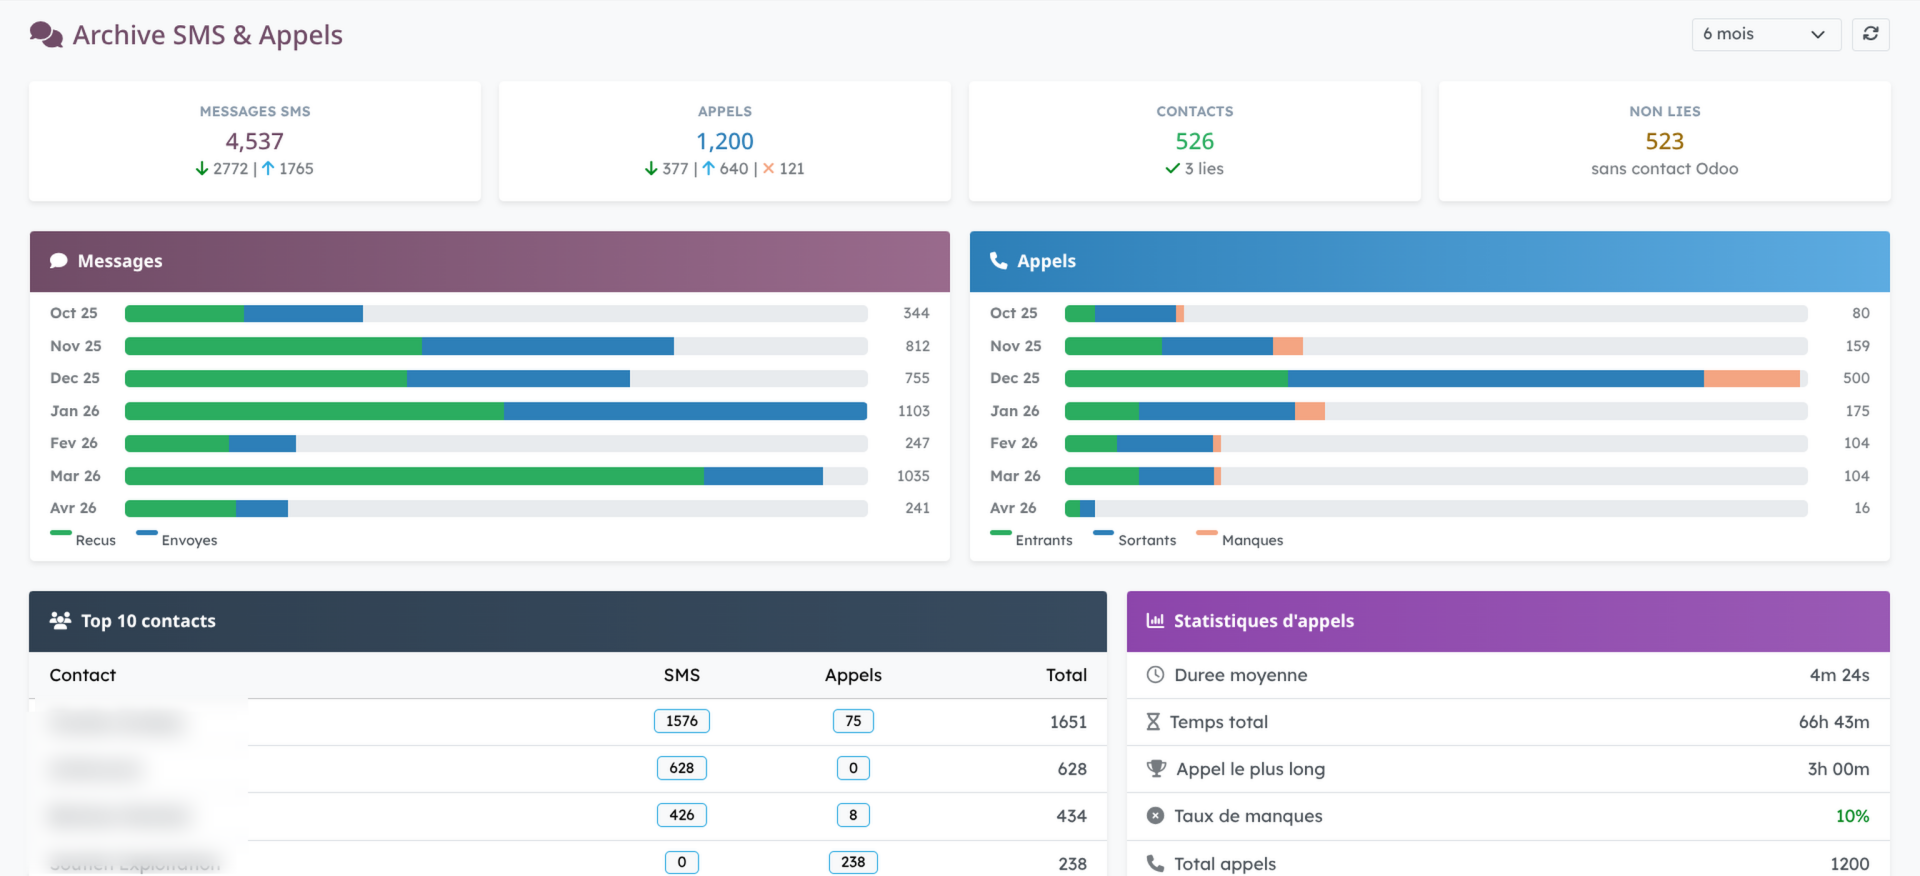Click the chat bubbles icon beside Archive title
Screen dimensions: 1920x876
click(x=46, y=35)
